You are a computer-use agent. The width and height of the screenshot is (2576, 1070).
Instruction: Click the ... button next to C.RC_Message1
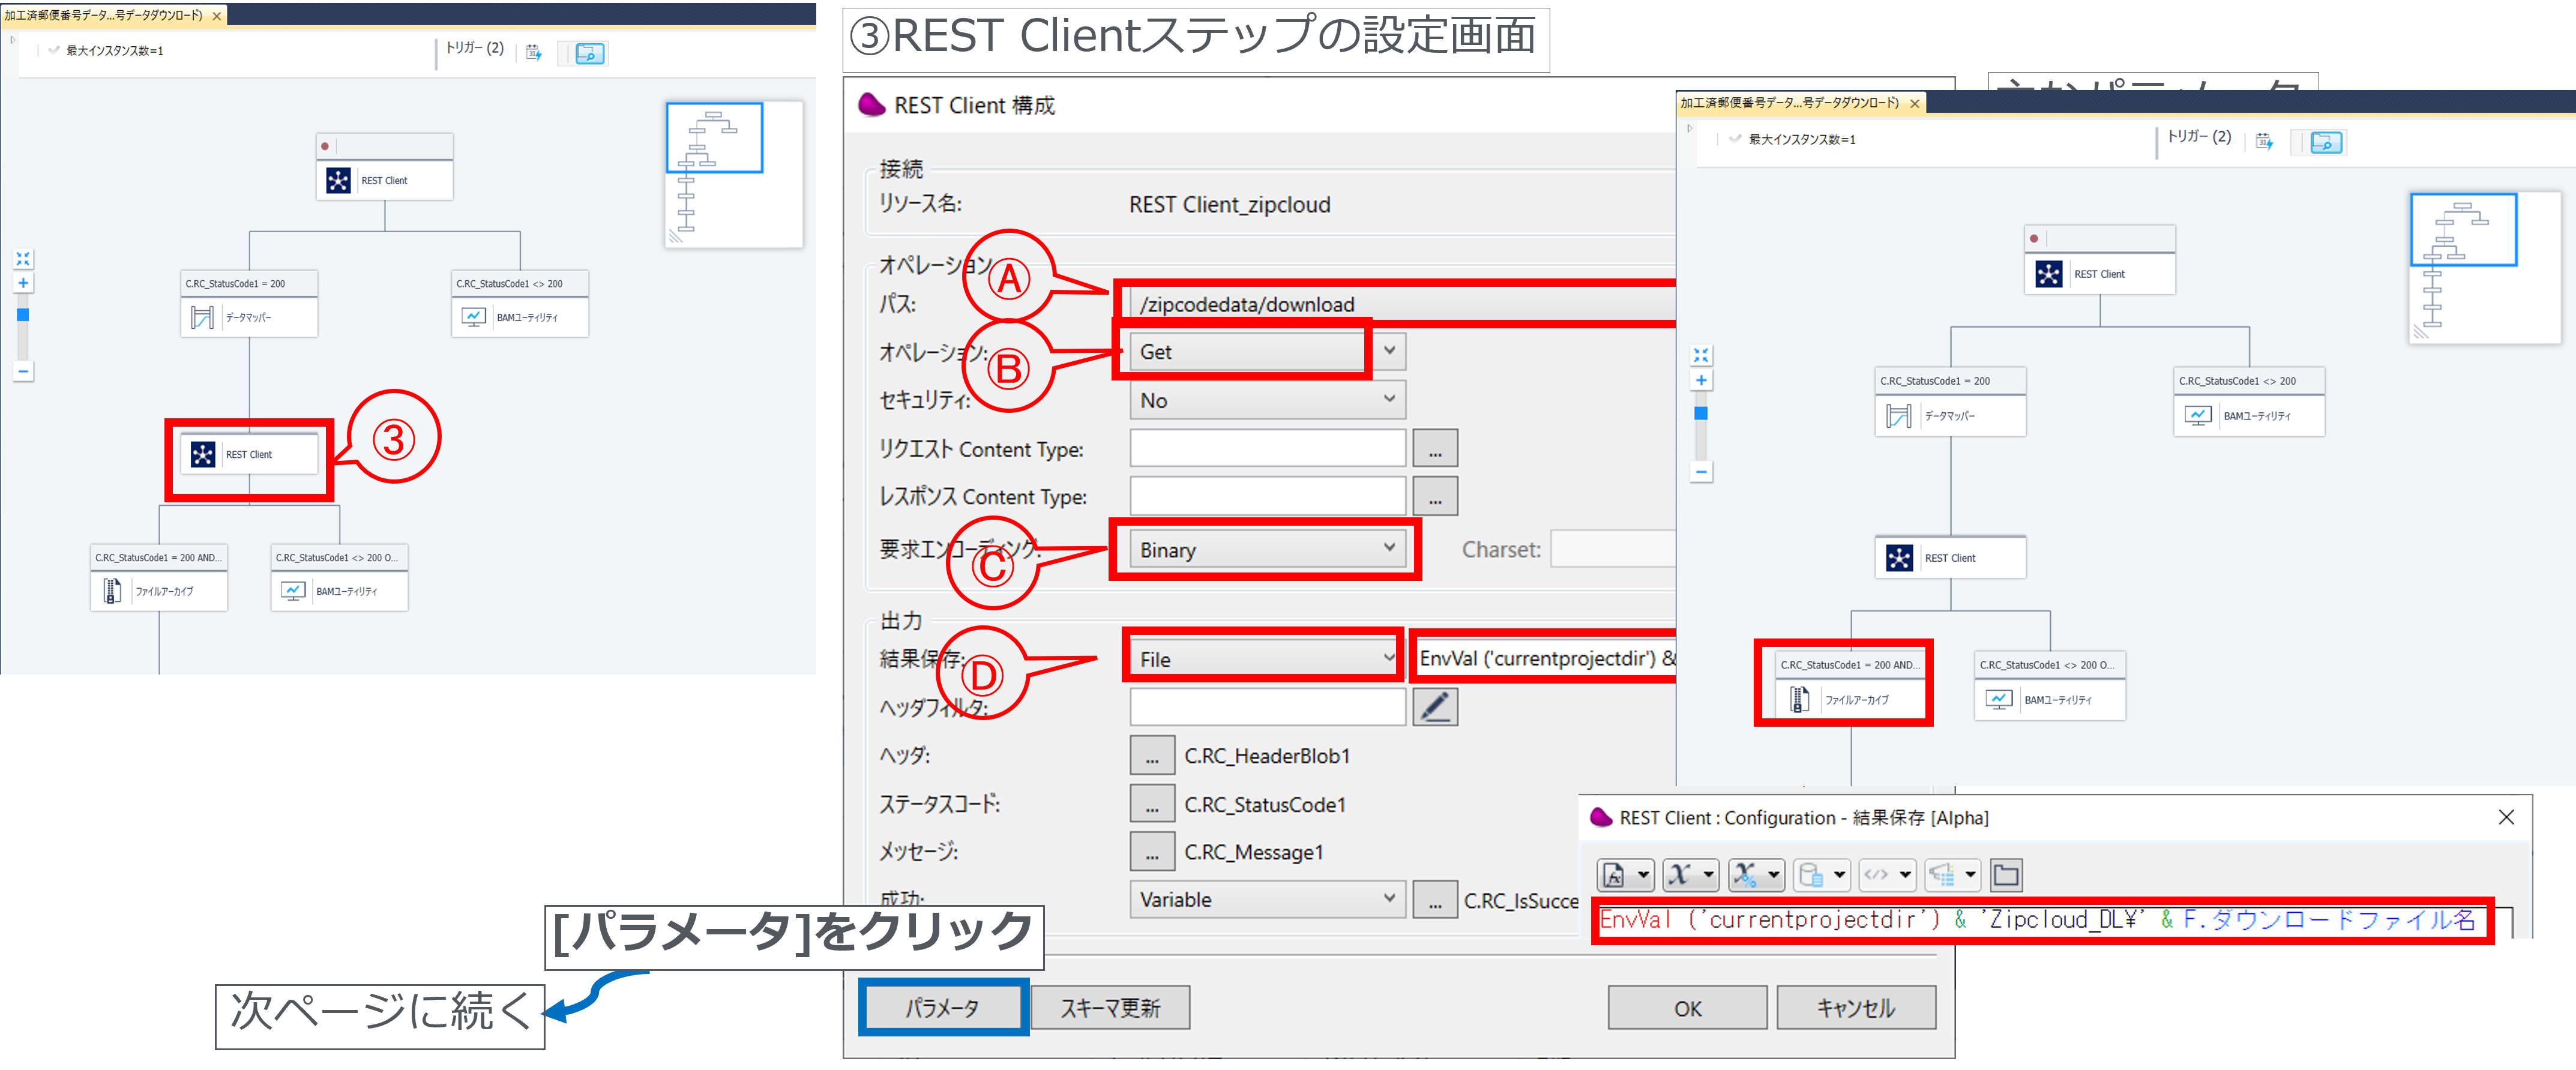click(1152, 852)
